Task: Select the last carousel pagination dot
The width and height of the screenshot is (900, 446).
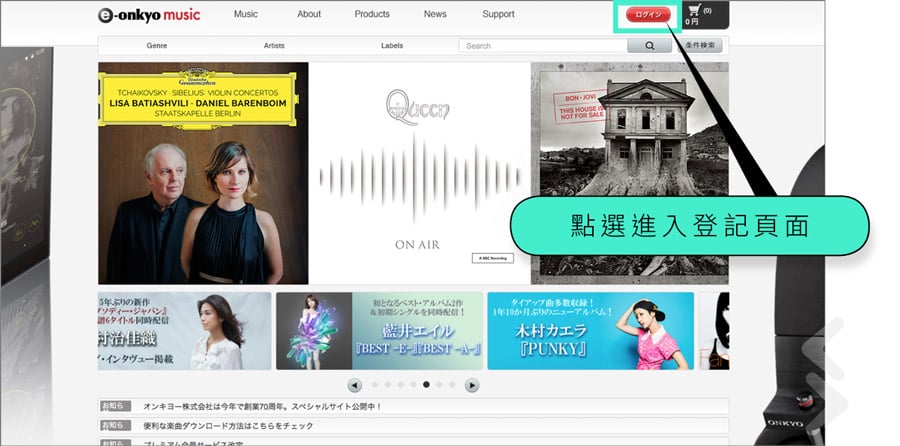Action: click(x=452, y=385)
